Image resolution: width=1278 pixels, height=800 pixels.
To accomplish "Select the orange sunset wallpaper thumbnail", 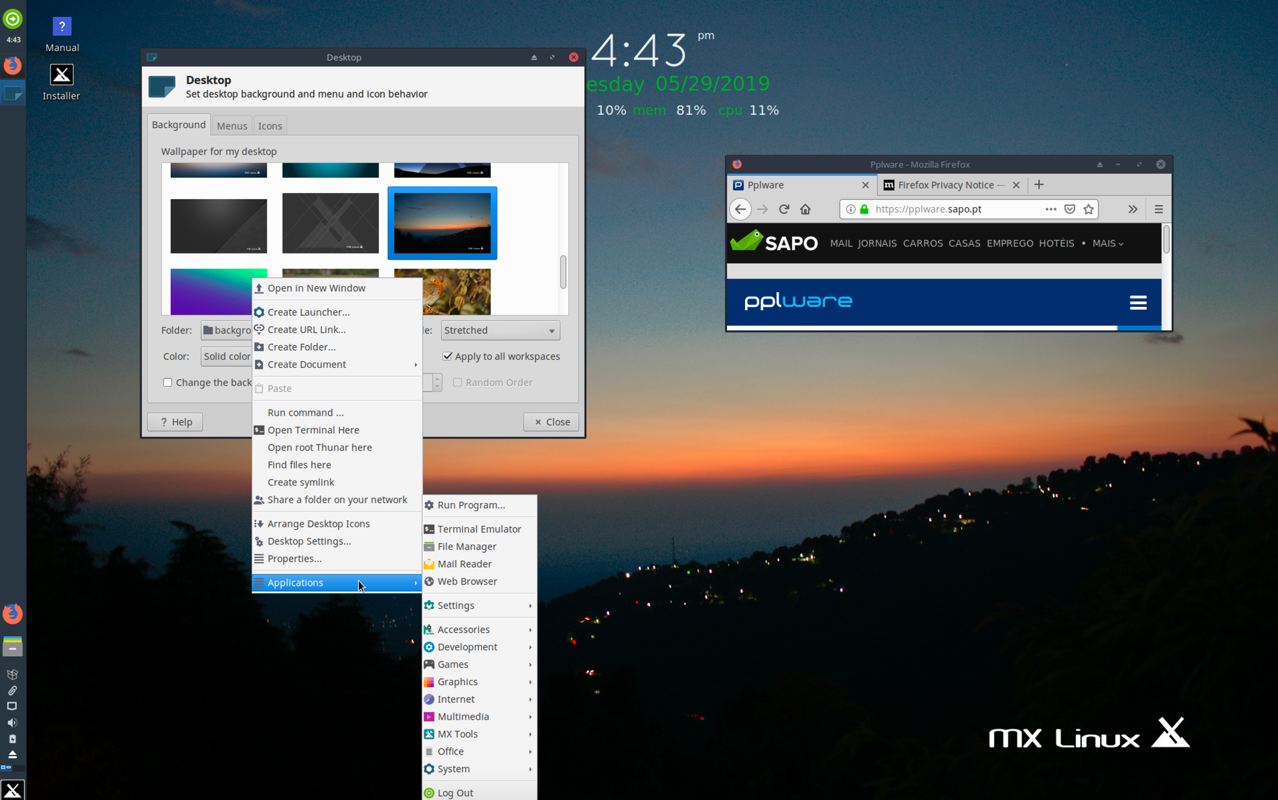I will [442, 222].
